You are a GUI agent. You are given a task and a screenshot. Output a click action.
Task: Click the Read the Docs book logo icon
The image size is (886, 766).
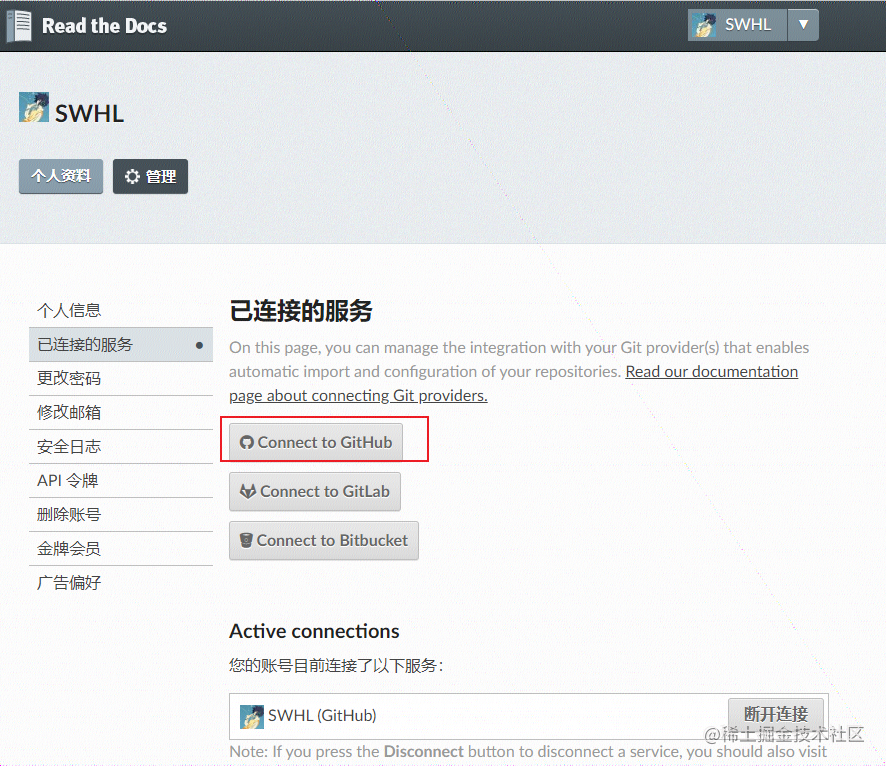[19, 26]
